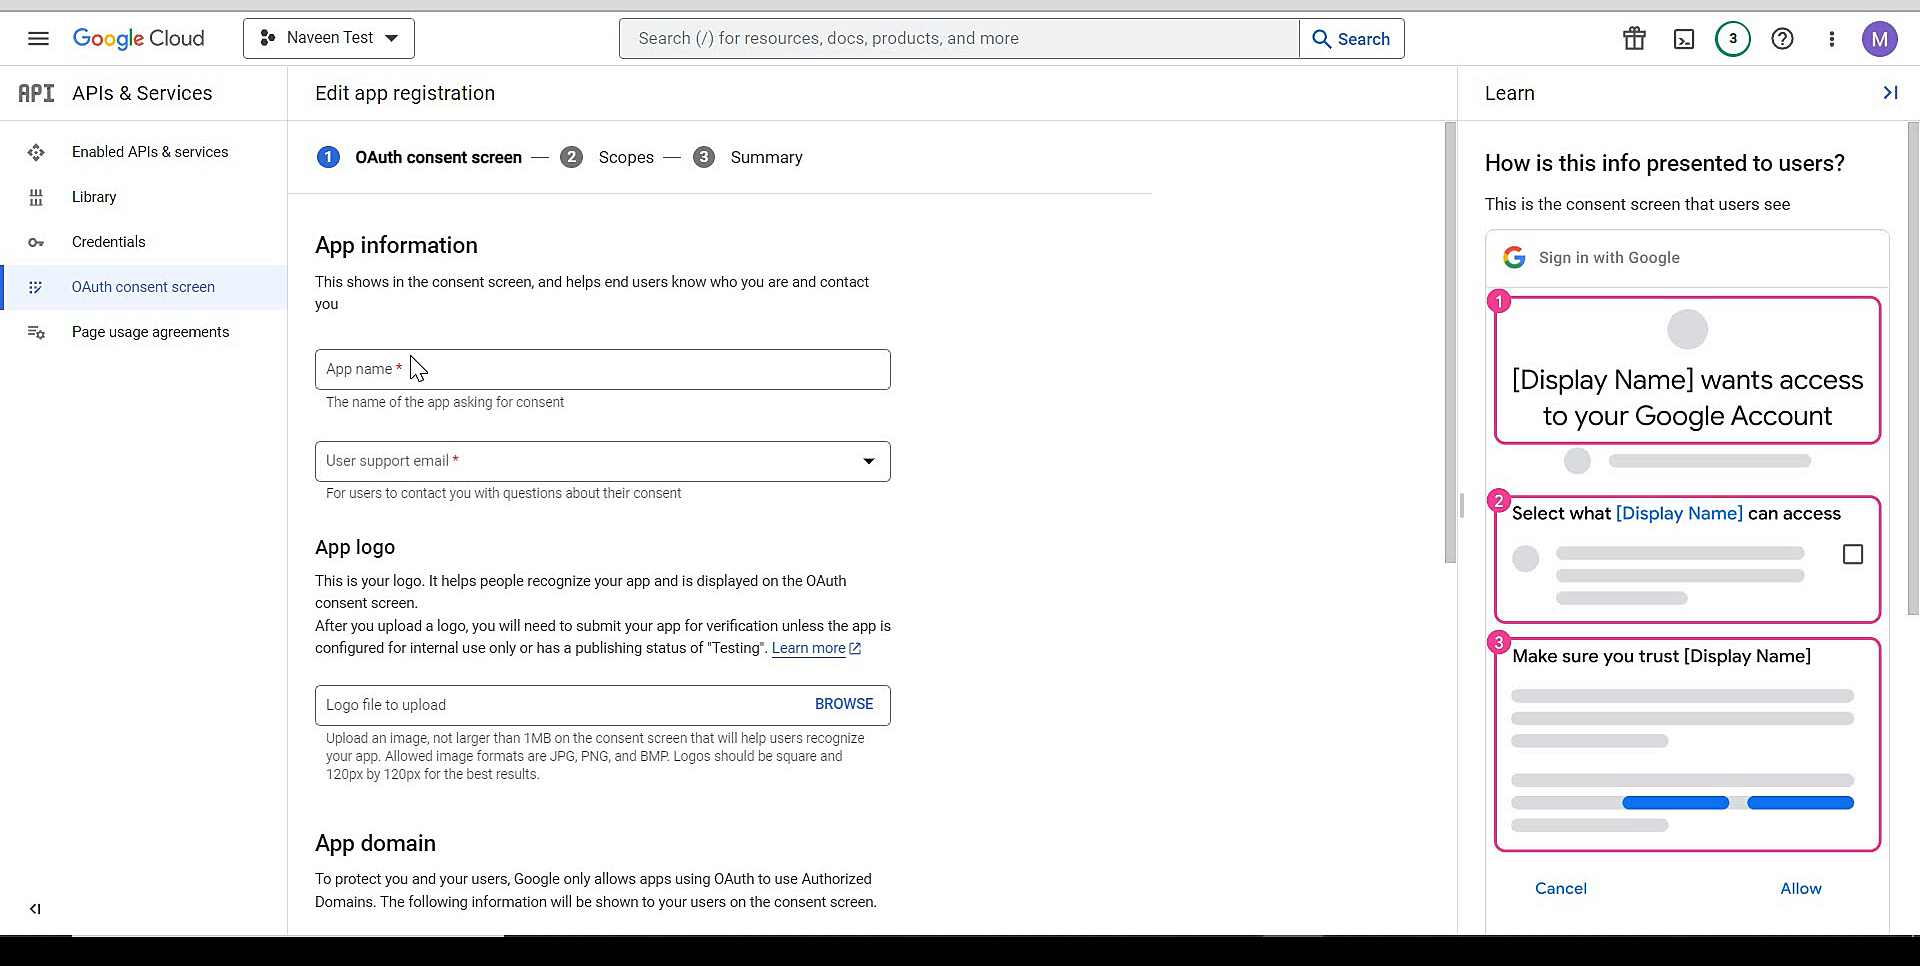Click the main form vertical scrollbar
The image size is (1920, 966).
tap(1450, 343)
